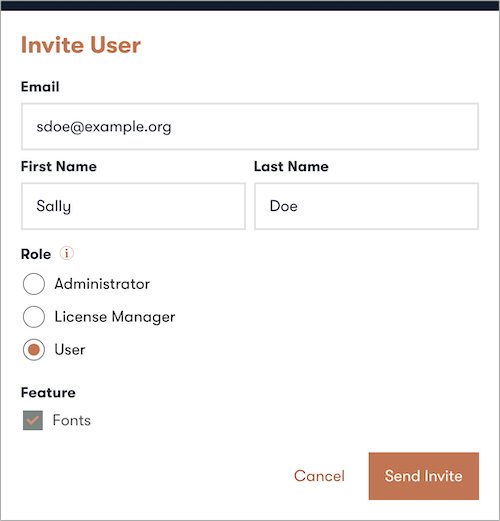Screen dimensions: 500x521
Task: Click the Feature section label
Action: [x=48, y=392]
